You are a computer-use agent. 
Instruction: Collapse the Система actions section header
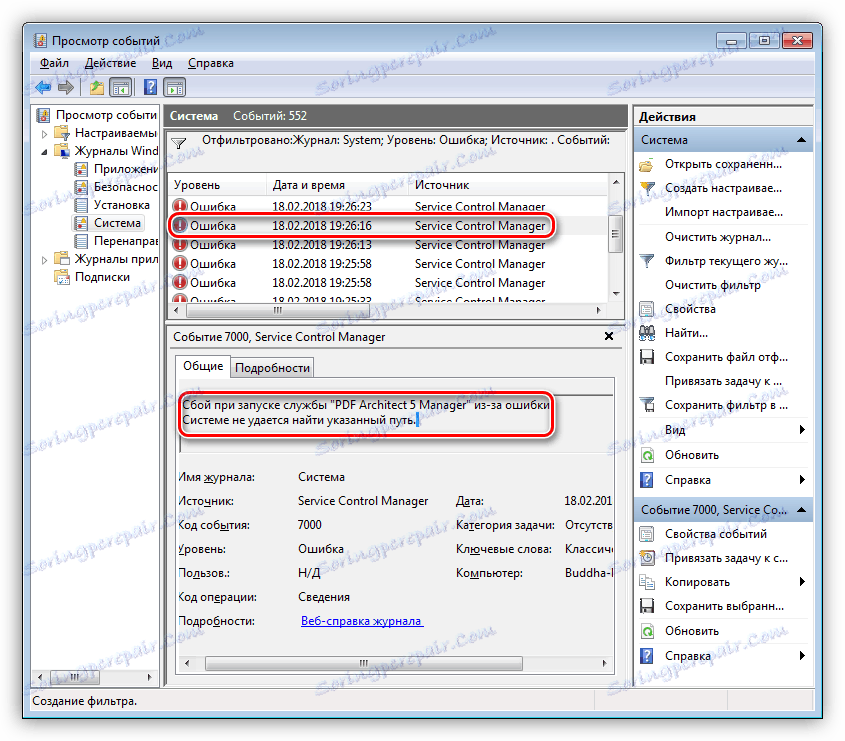801,141
